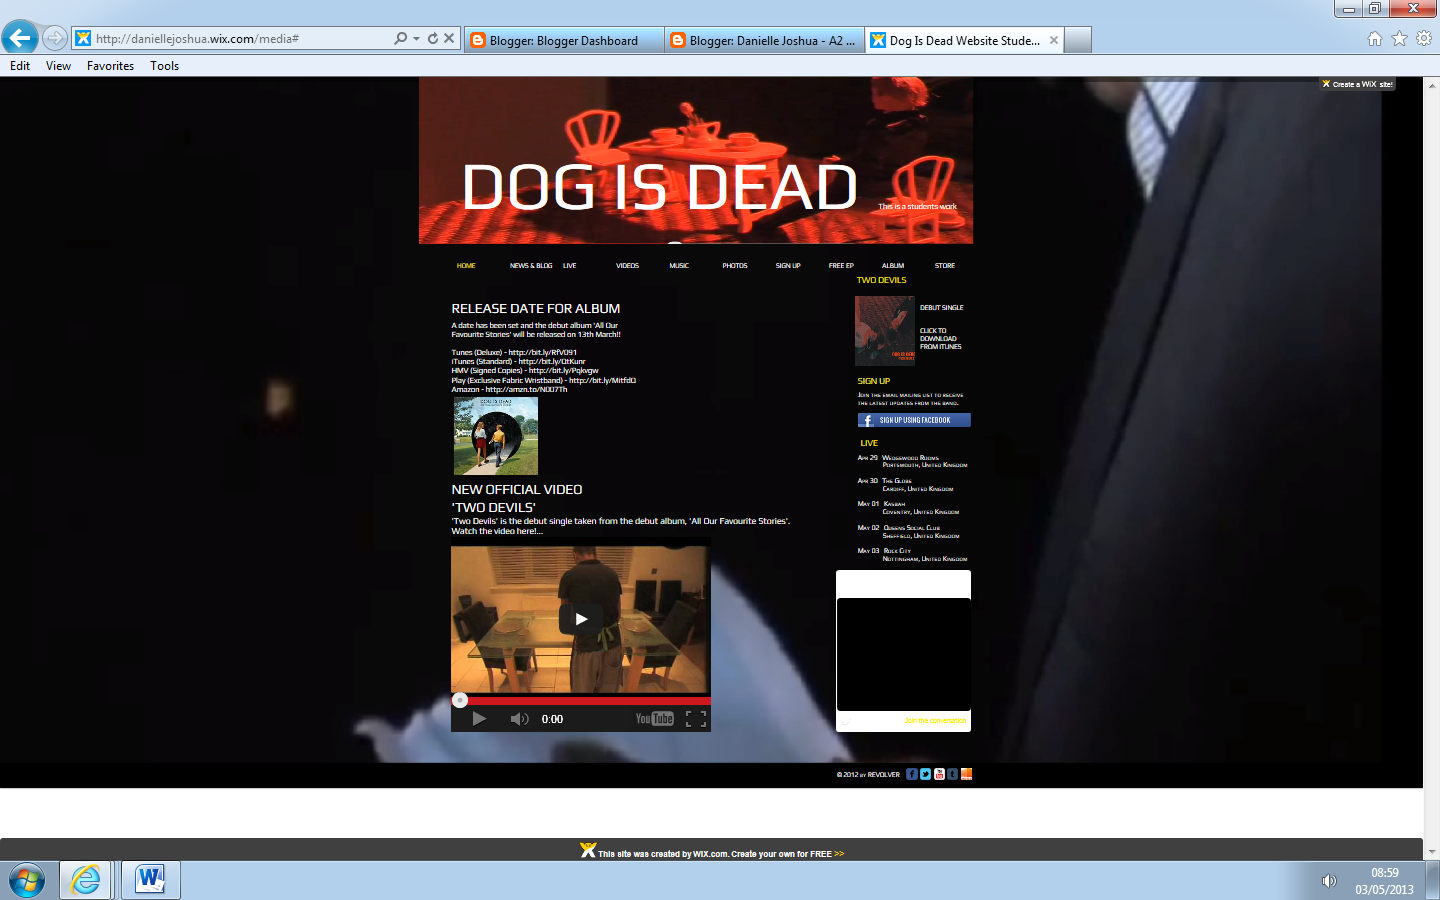Click the Two Devils single cover art

(885, 331)
